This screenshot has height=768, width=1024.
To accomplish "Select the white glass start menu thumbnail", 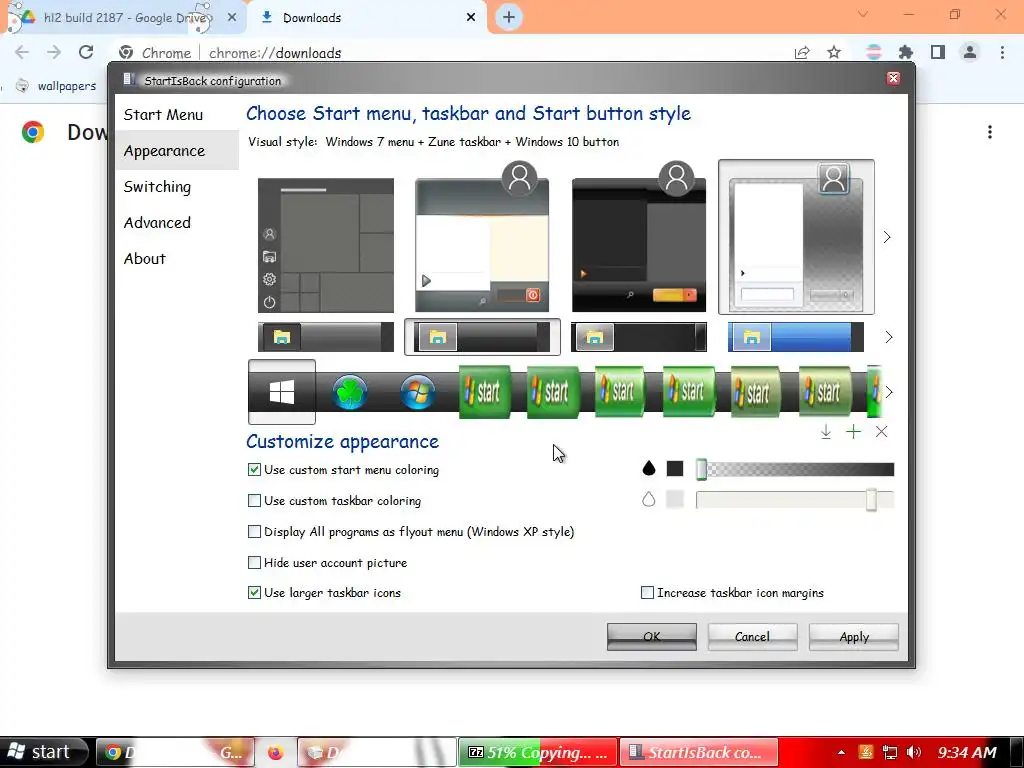I will click(x=796, y=237).
